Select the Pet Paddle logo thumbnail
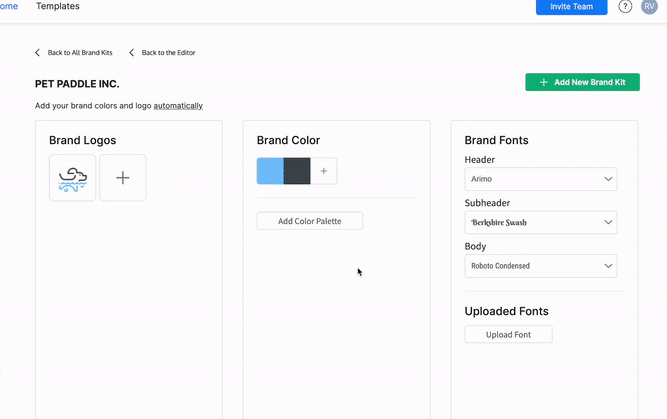667x419 pixels. [x=73, y=178]
